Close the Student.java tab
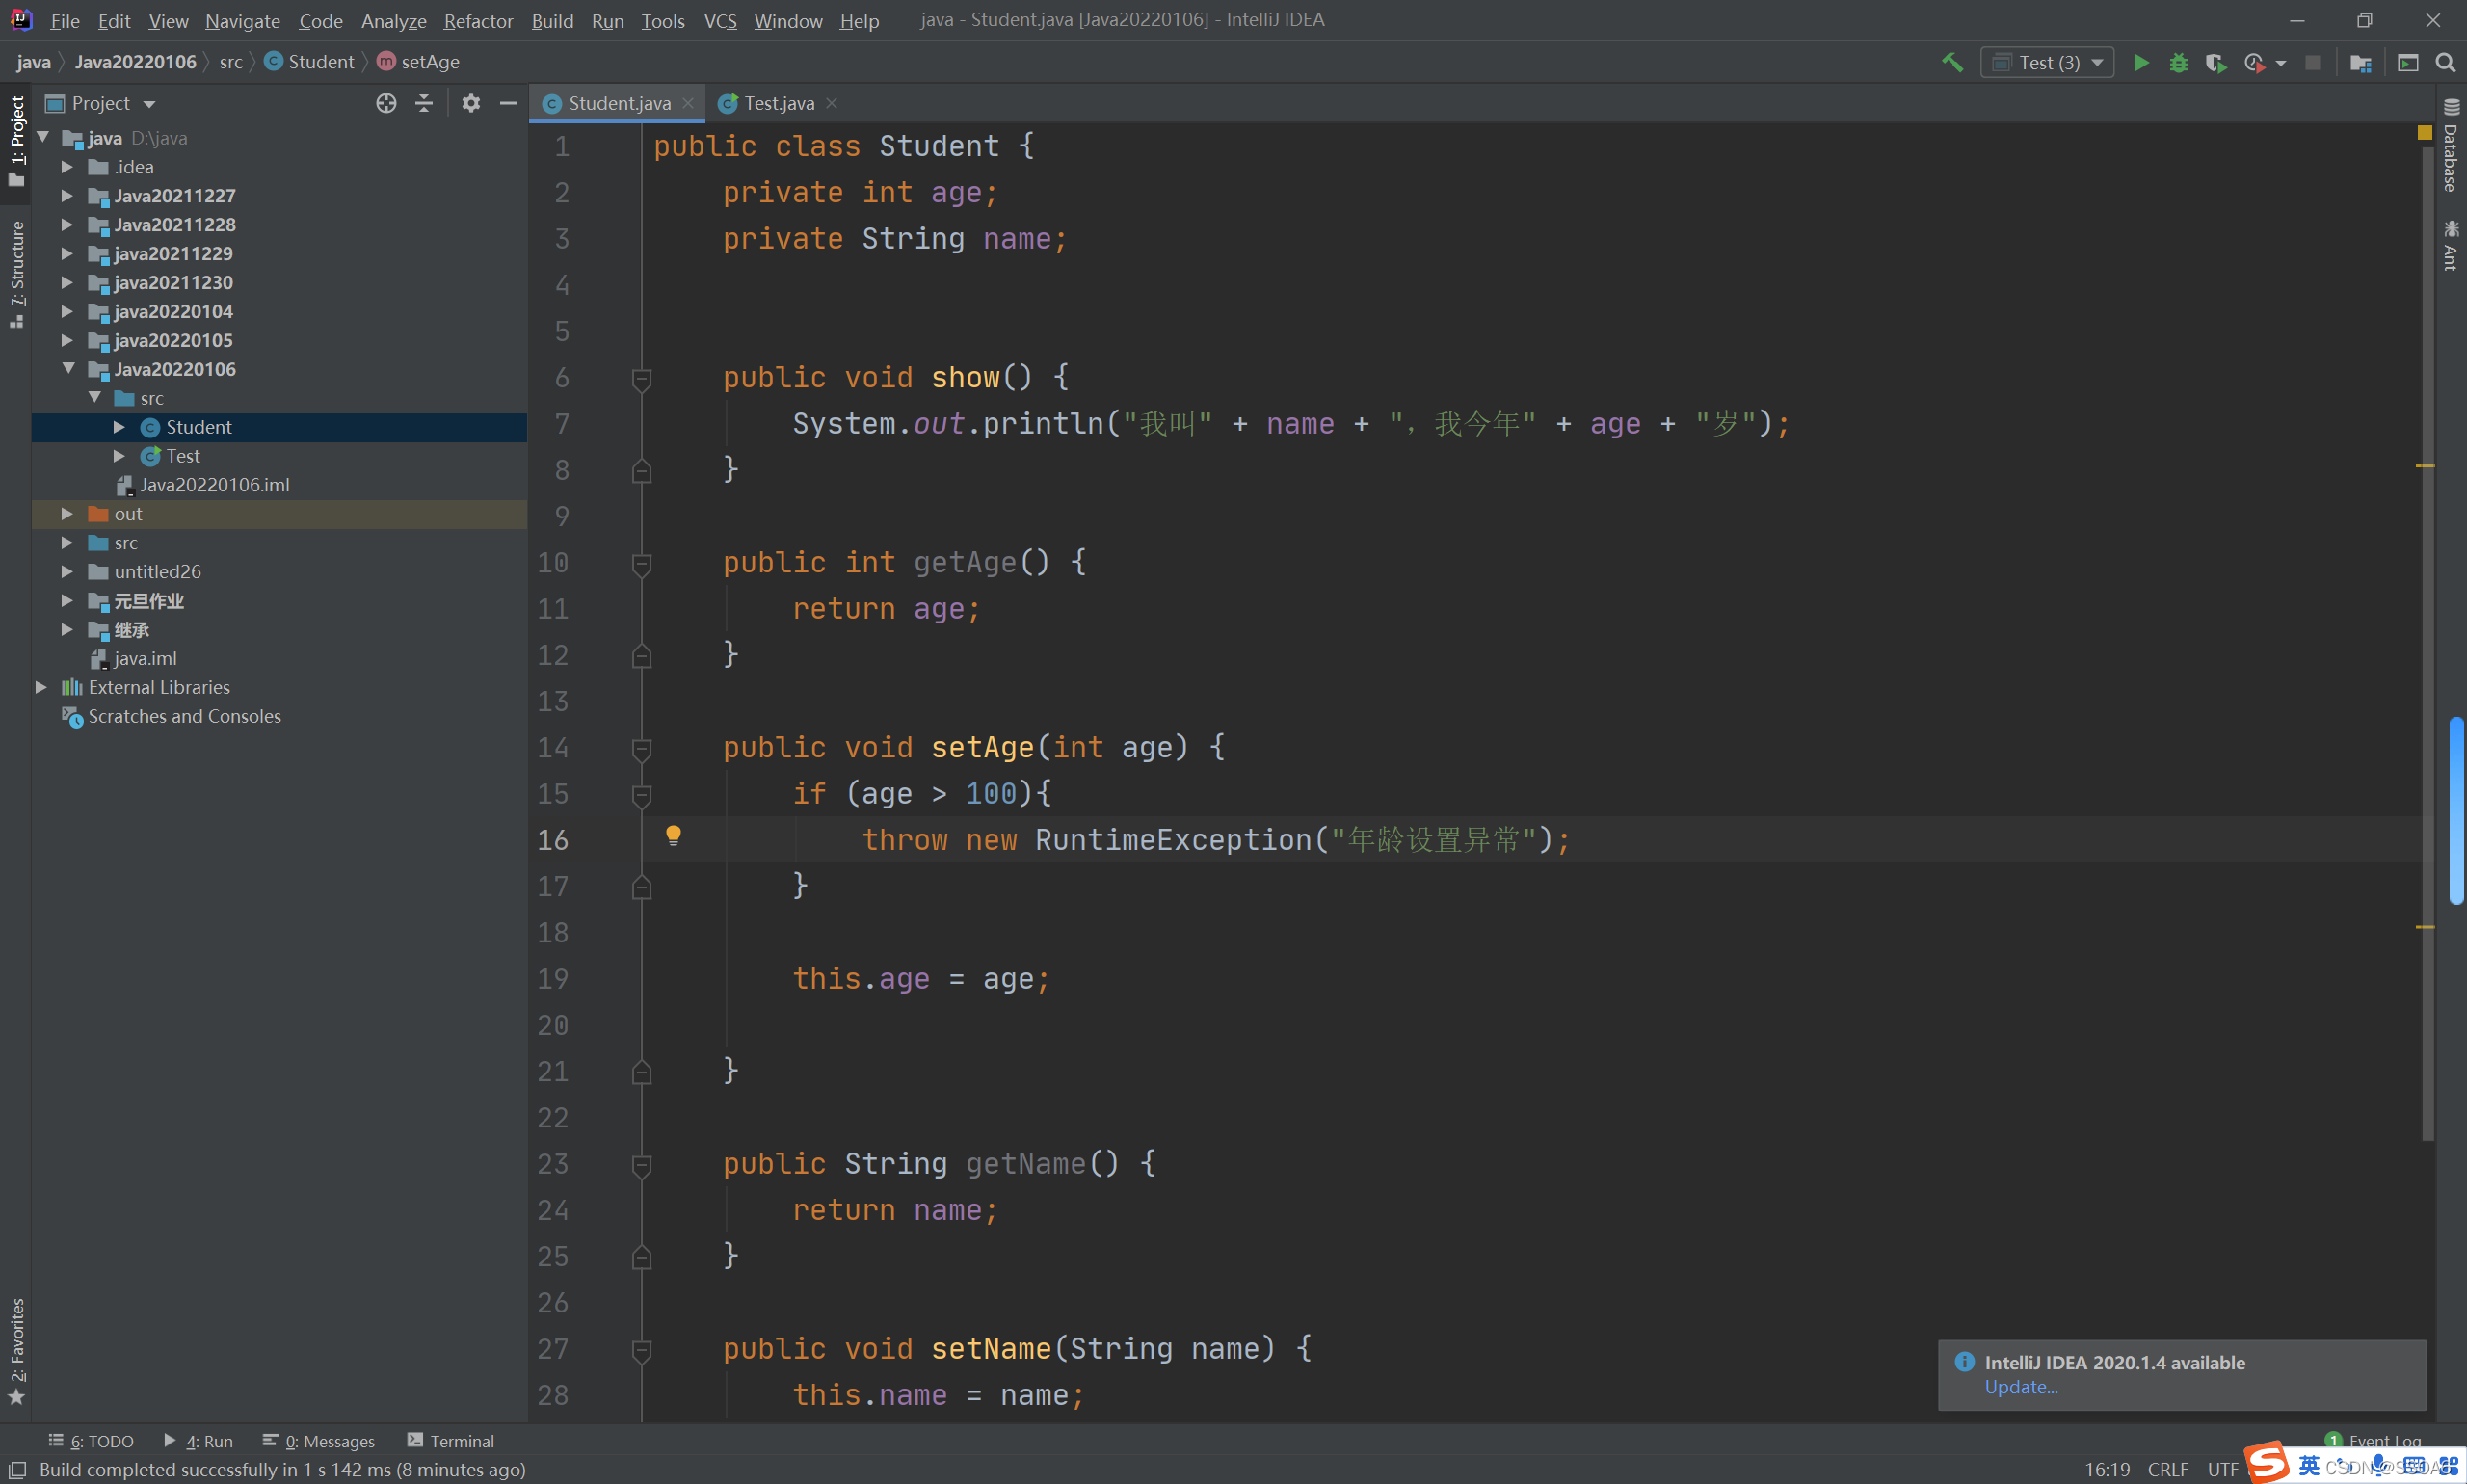2467x1484 pixels. [x=688, y=103]
